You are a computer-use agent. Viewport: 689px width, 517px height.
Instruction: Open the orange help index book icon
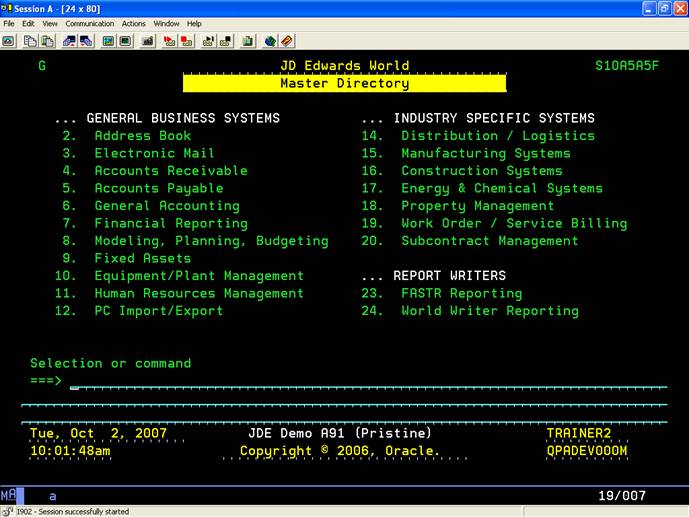tap(287, 41)
